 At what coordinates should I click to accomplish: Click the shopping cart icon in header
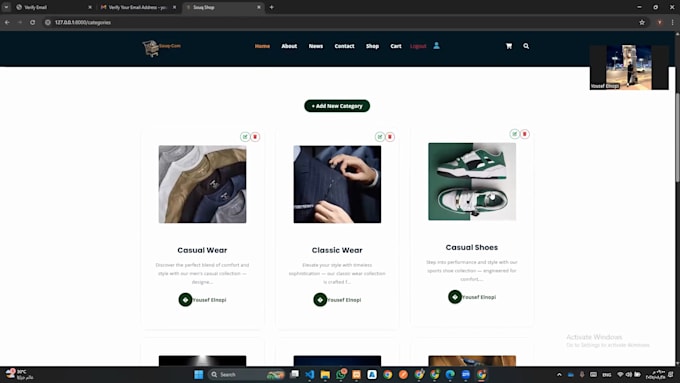[509, 46]
